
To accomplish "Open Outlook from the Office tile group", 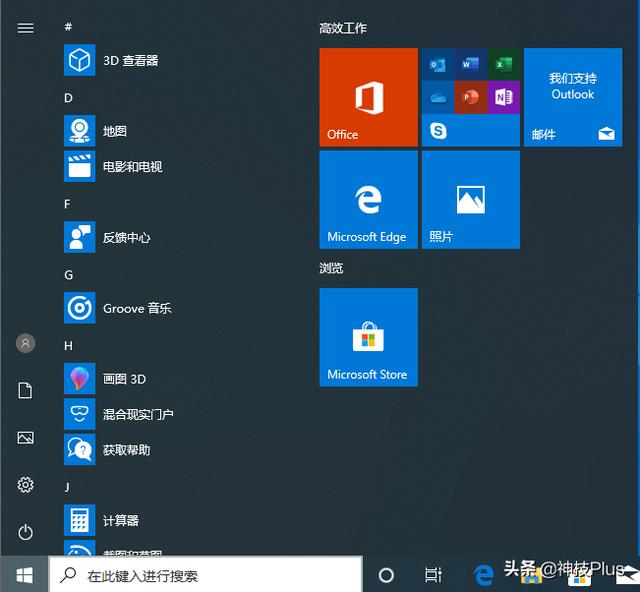I will point(438,64).
